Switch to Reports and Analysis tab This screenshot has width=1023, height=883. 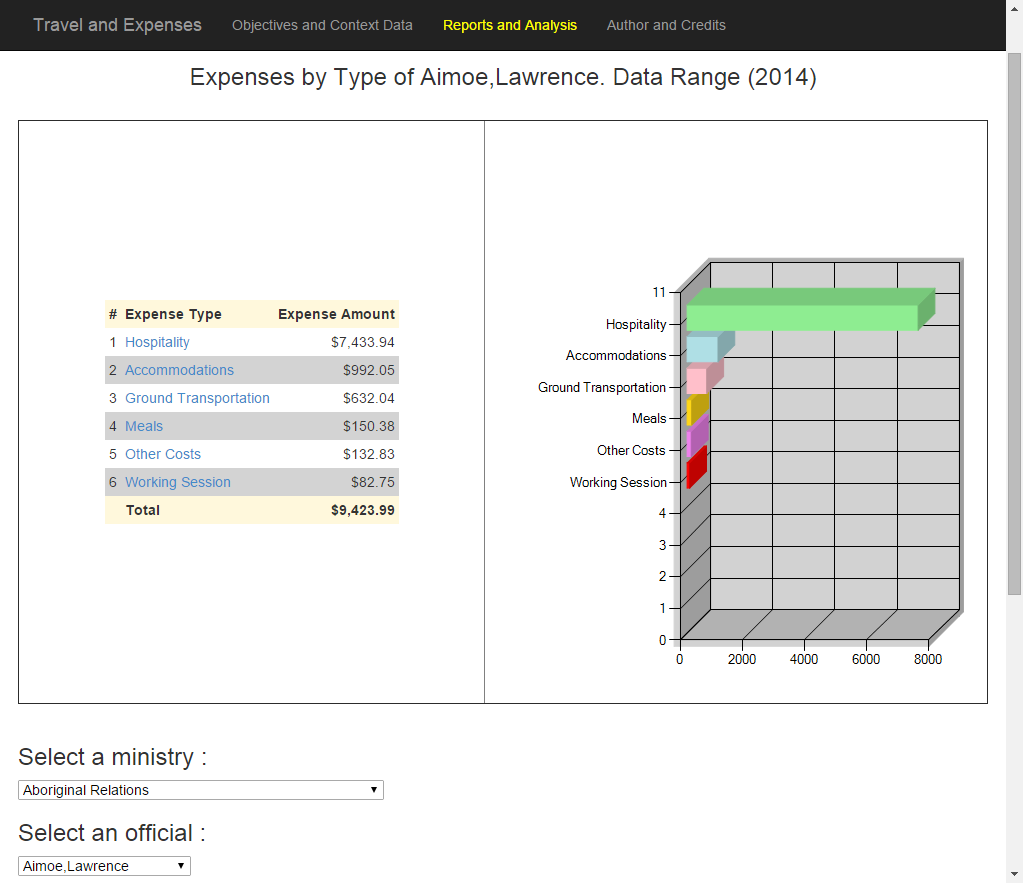point(510,25)
